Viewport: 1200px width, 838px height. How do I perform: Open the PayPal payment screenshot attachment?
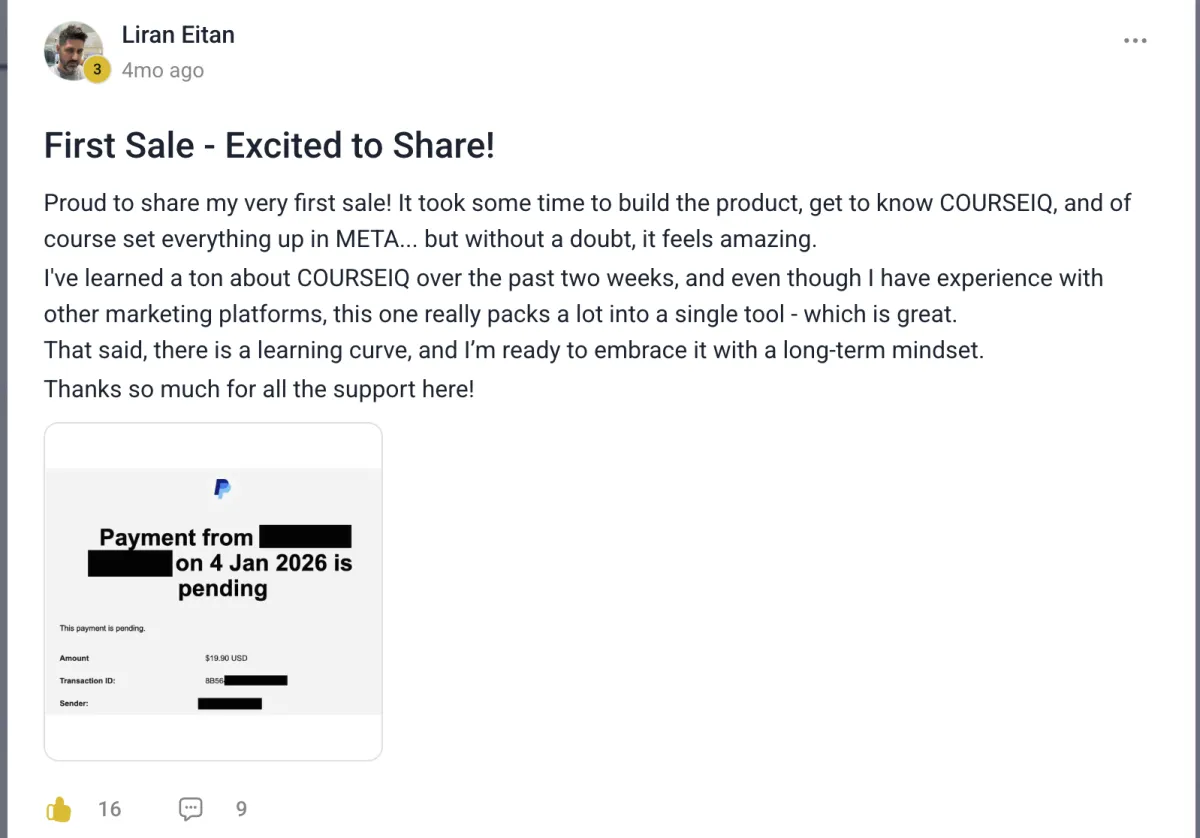coord(213,592)
